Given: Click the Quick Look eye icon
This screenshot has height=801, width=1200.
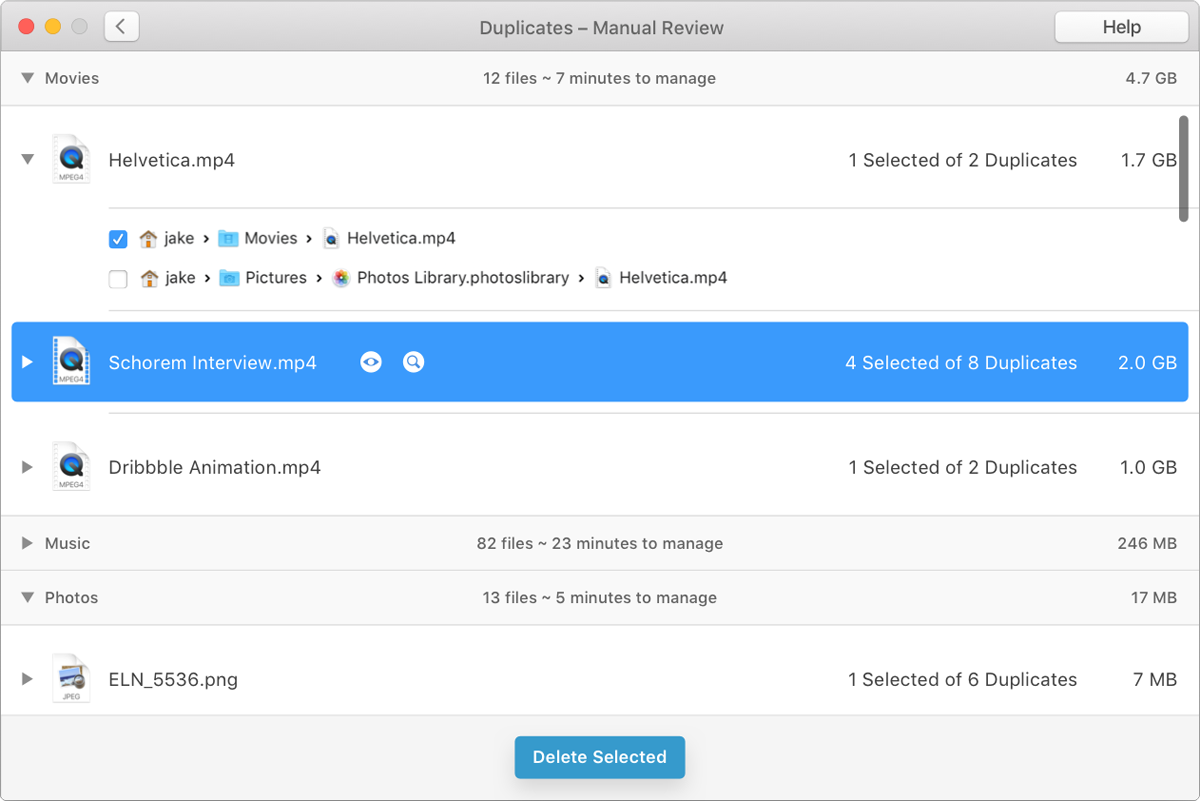Looking at the screenshot, I should click(371, 362).
